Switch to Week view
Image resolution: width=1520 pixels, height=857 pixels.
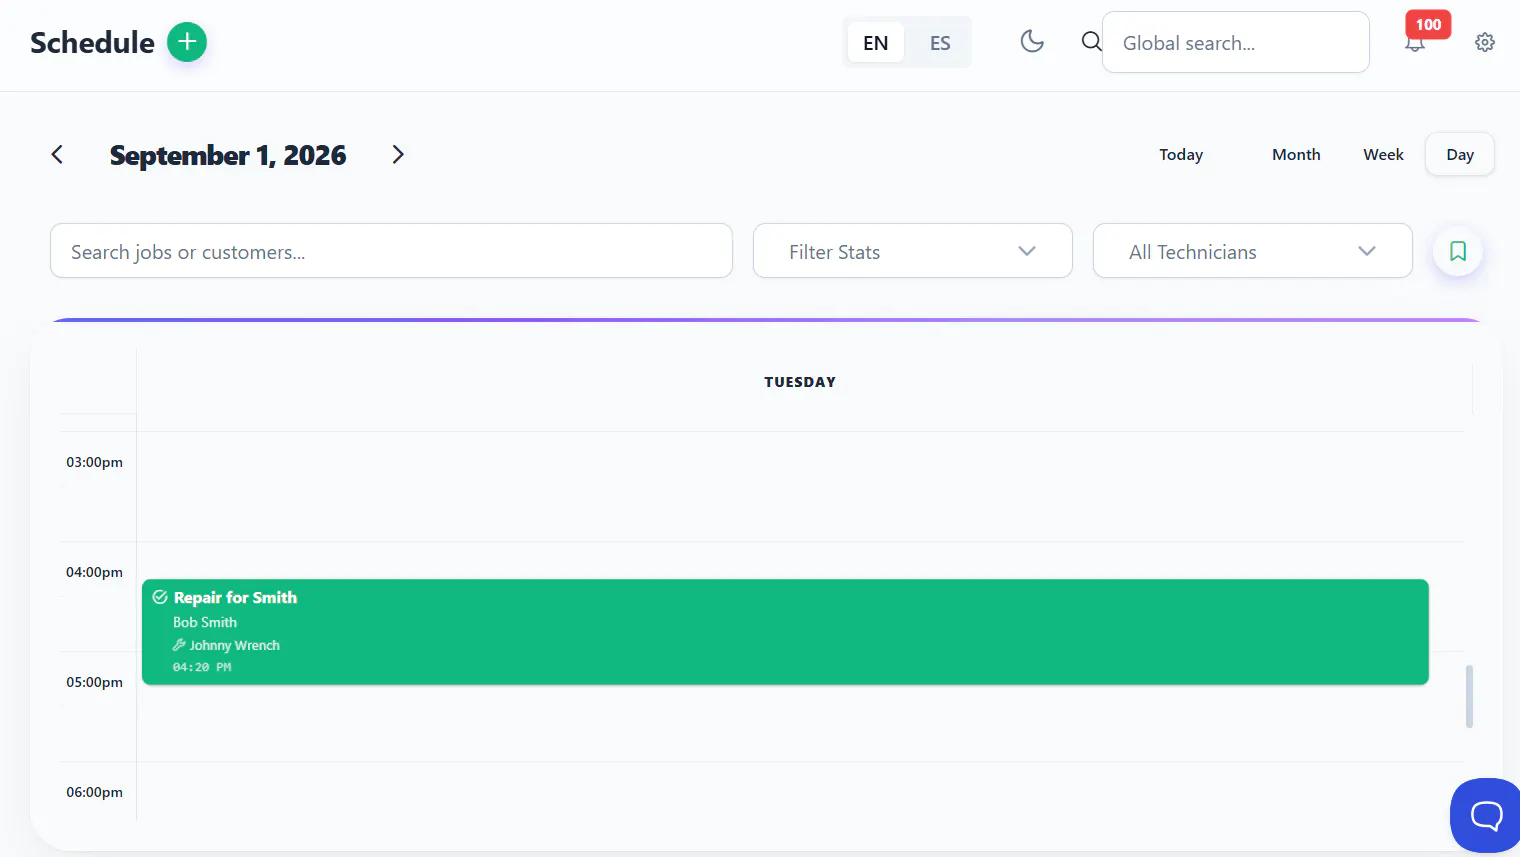click(x=1383, y=154)
